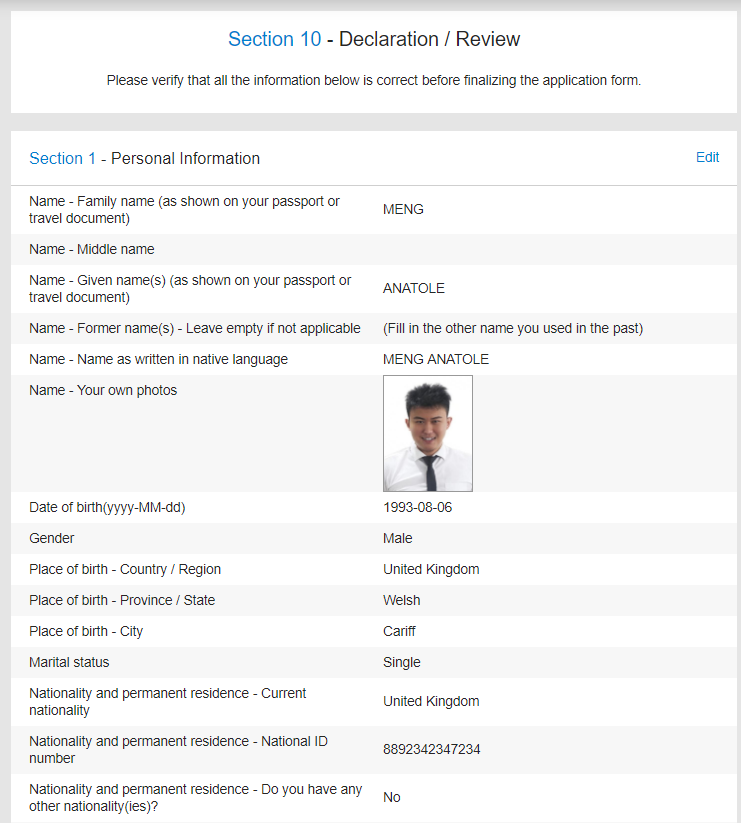Click the verify information instruction text
The image size is (741, 823).
click(x=374, y=80)
